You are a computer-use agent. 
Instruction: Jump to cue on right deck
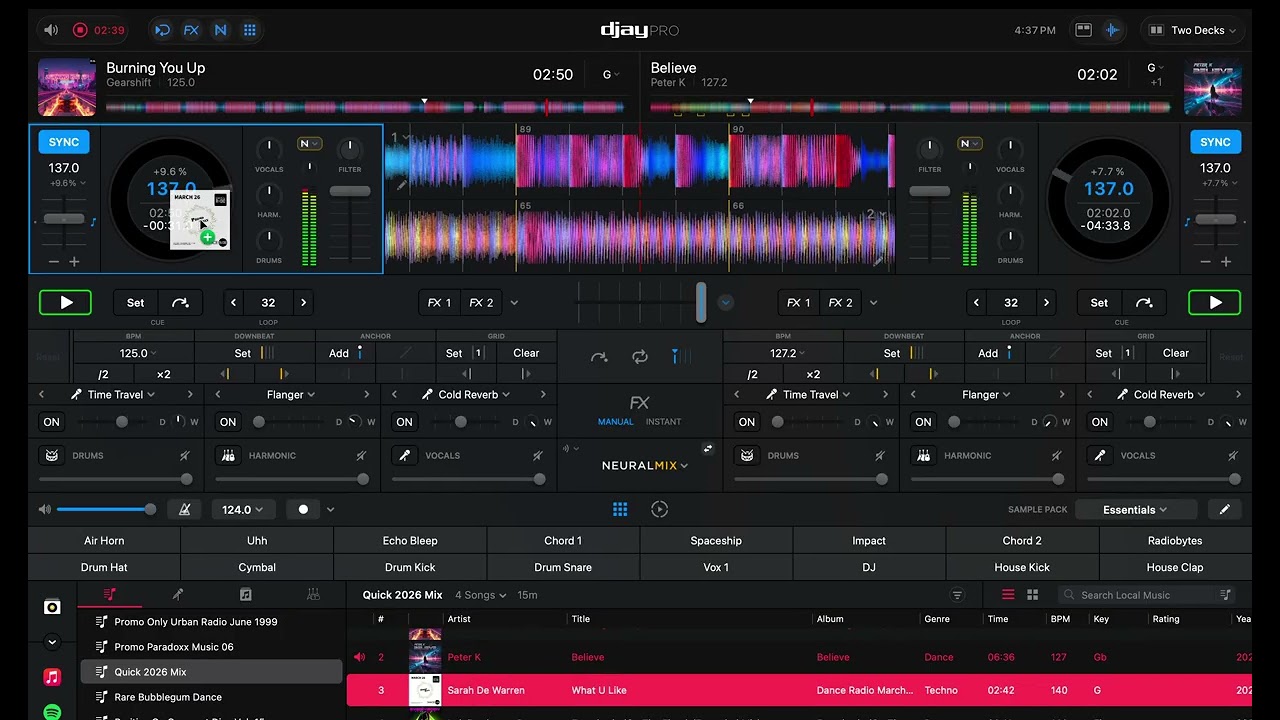tap(1145, 302)
